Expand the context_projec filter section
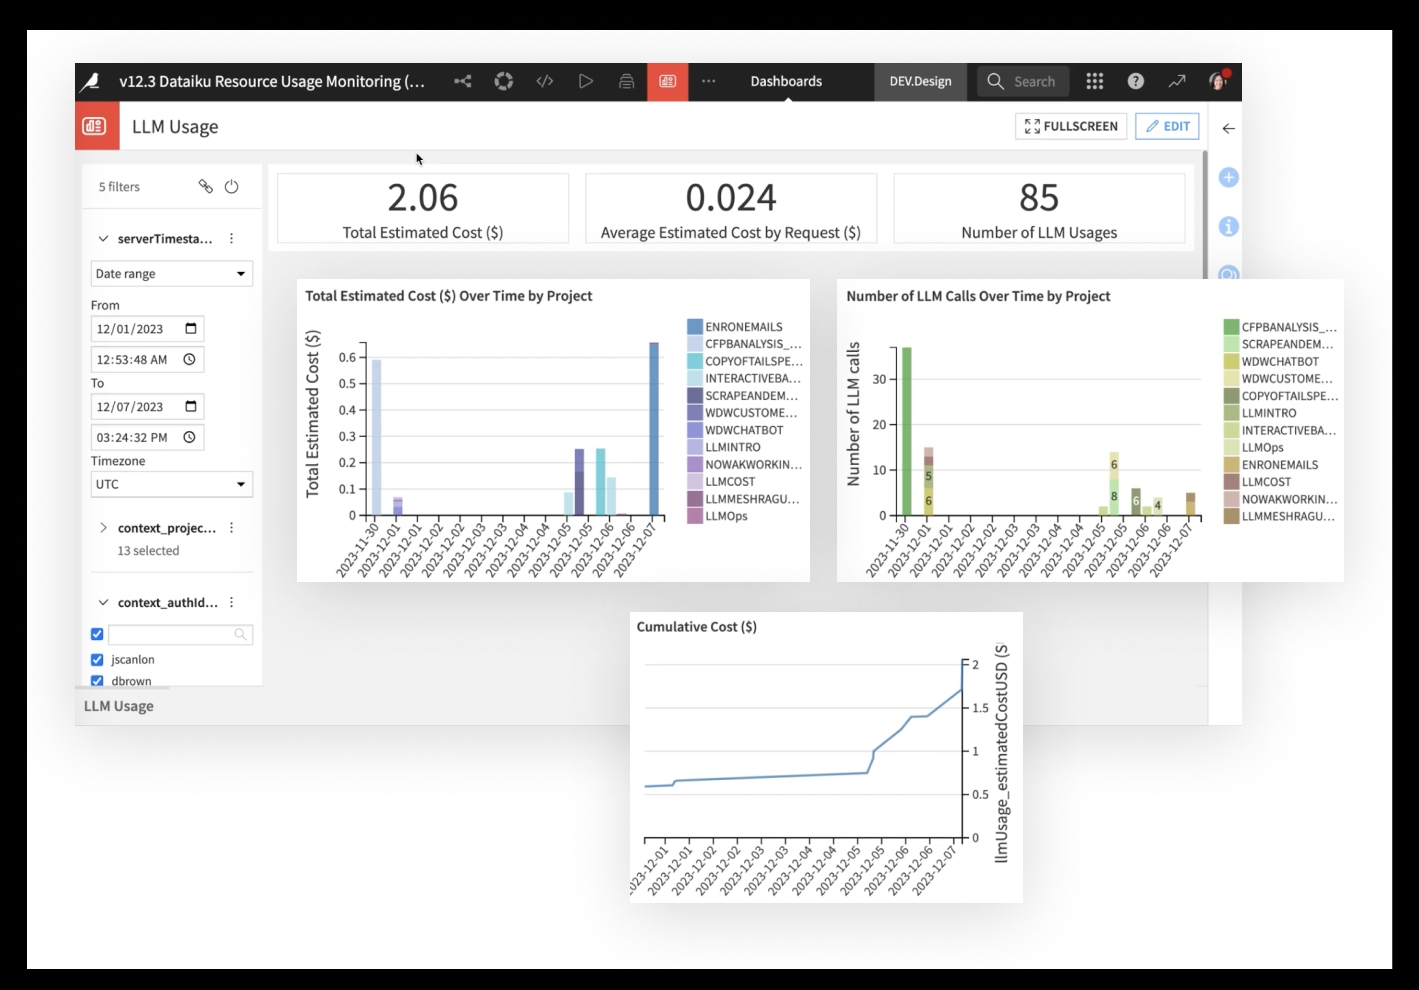The height and width of the screenshot is (990, 1419). (103, 528)
